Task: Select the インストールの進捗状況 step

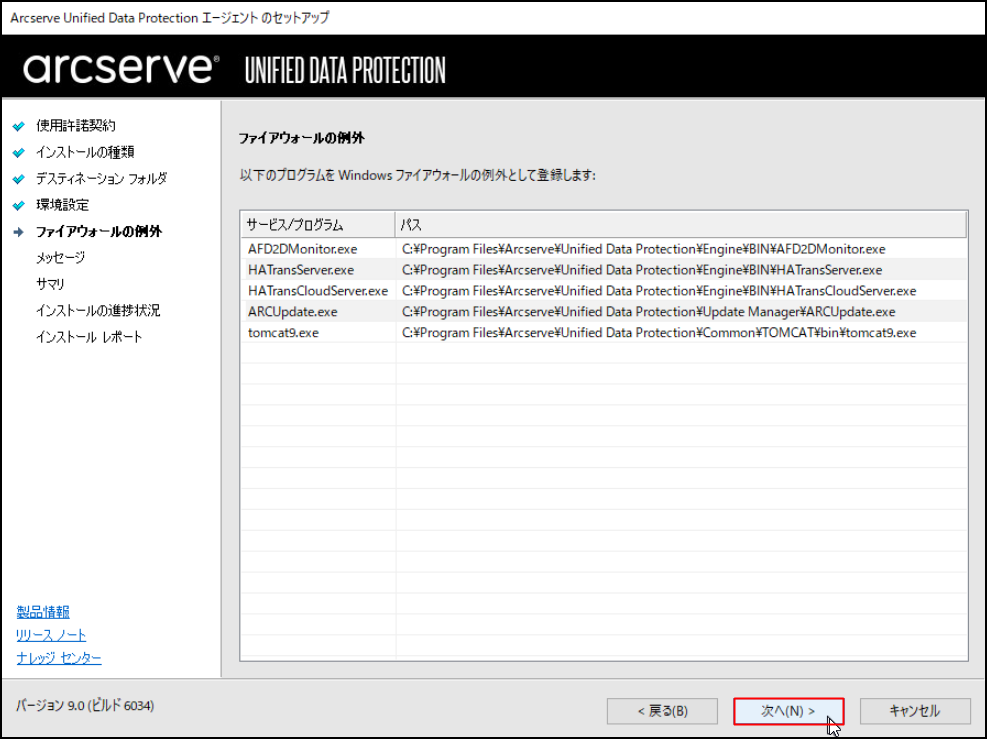Action: [x=98, y=310]
